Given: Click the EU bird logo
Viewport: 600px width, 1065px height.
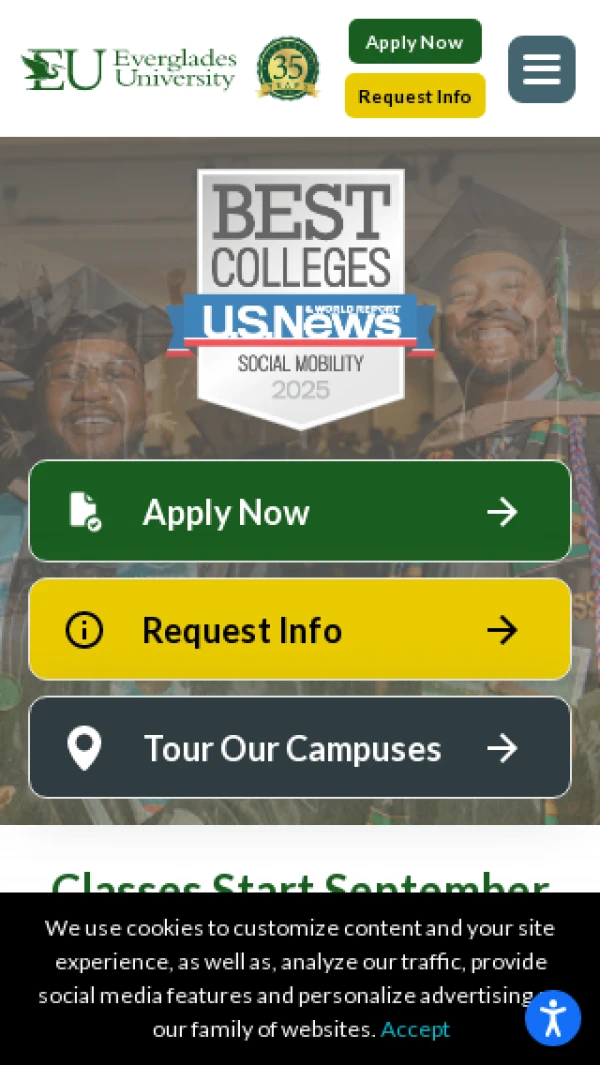Looking at the screenshot, I should pos(64,69).
